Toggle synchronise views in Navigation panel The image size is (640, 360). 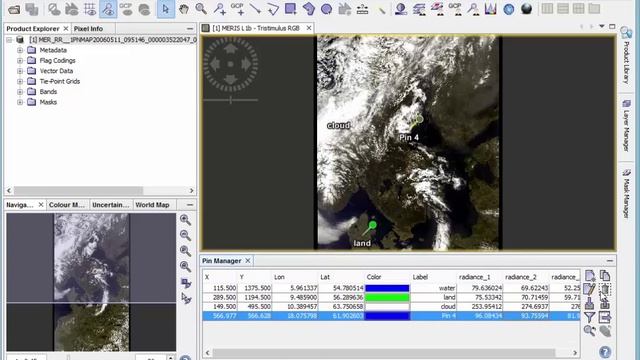tap(186, 282)
